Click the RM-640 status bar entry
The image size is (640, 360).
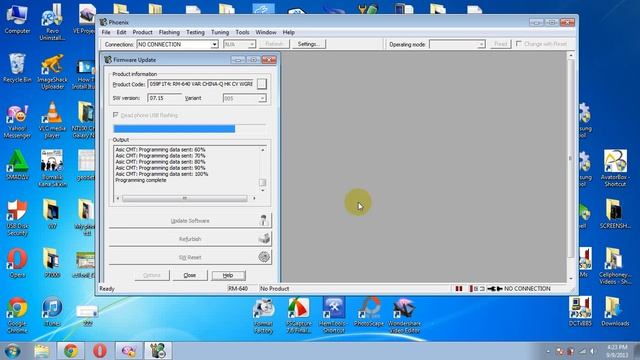coord(238,289)
